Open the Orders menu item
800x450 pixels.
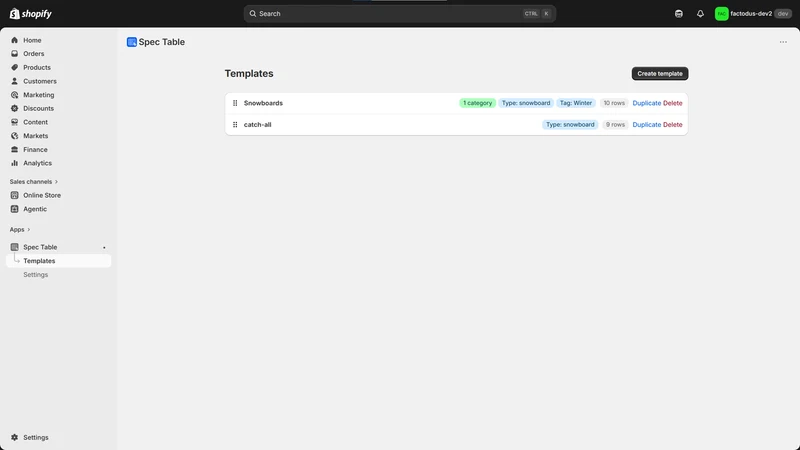[34, 54]
